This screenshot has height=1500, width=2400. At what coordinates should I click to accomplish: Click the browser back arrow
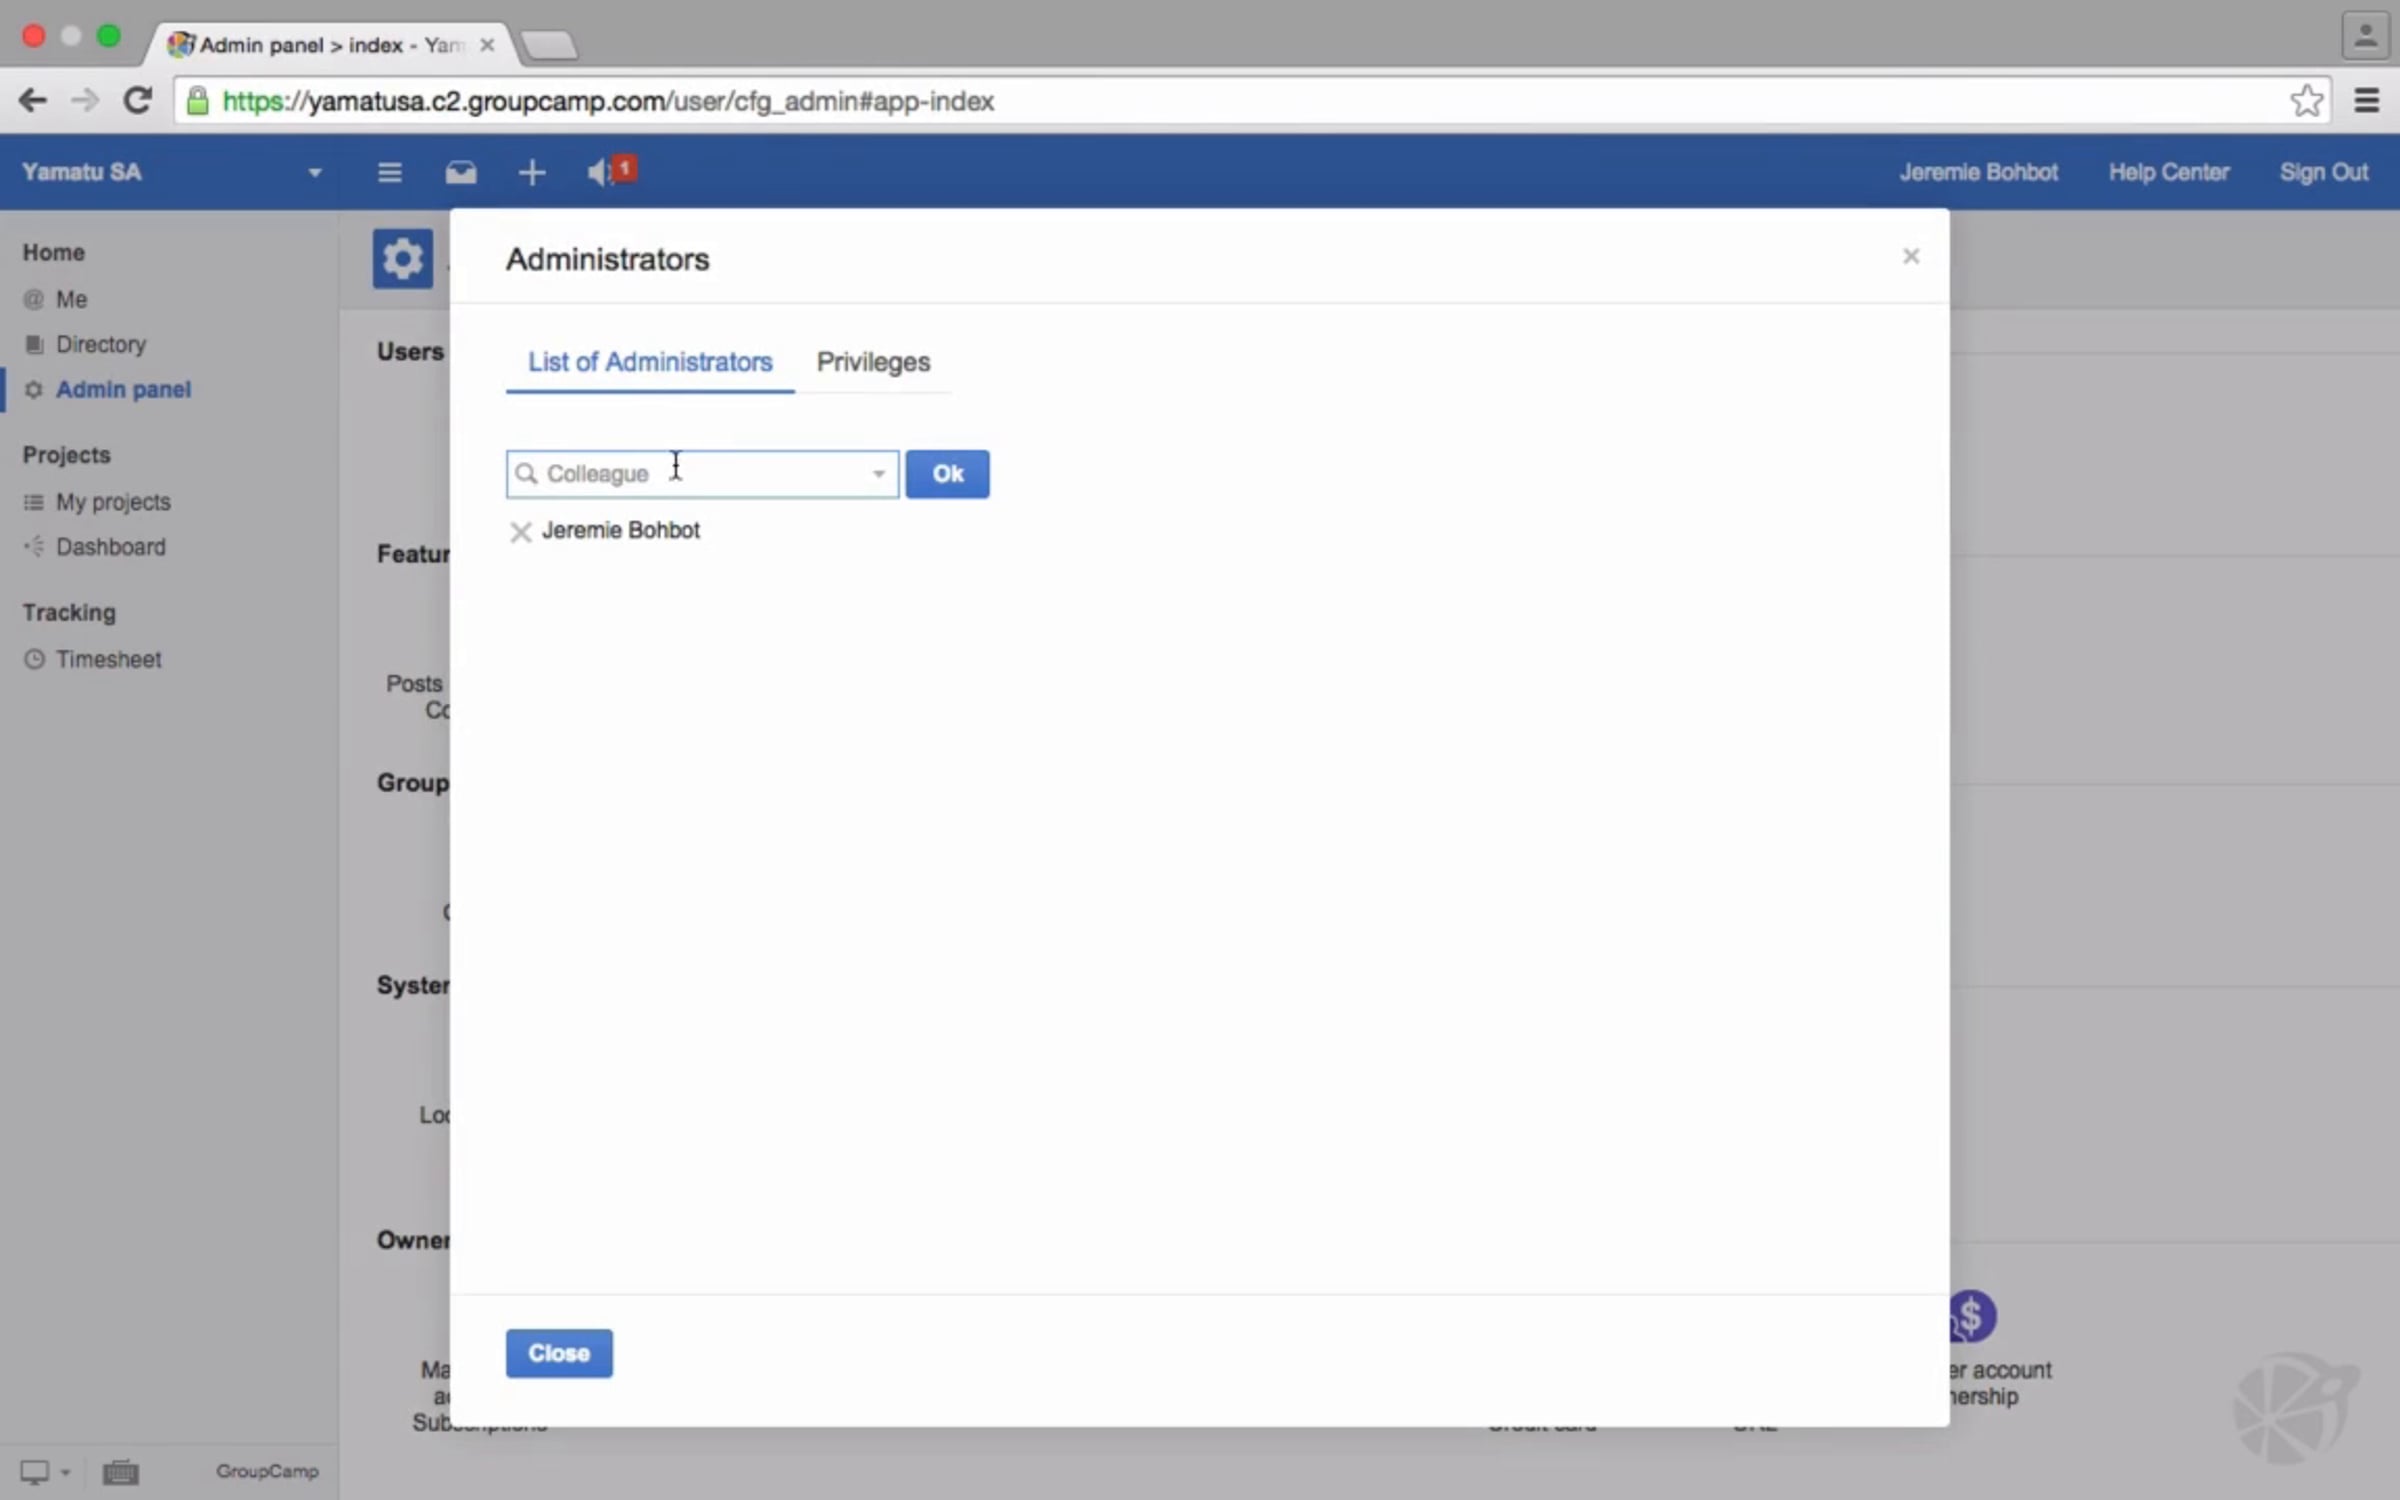coord(33,100)
